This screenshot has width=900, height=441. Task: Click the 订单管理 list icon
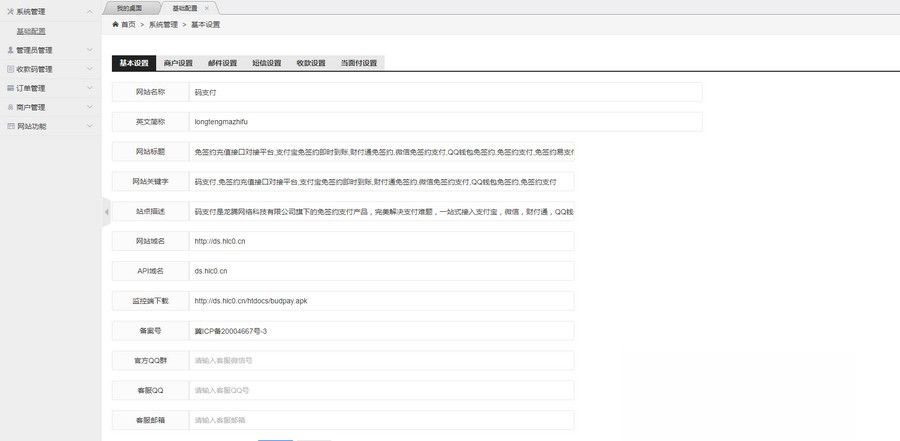10,88
